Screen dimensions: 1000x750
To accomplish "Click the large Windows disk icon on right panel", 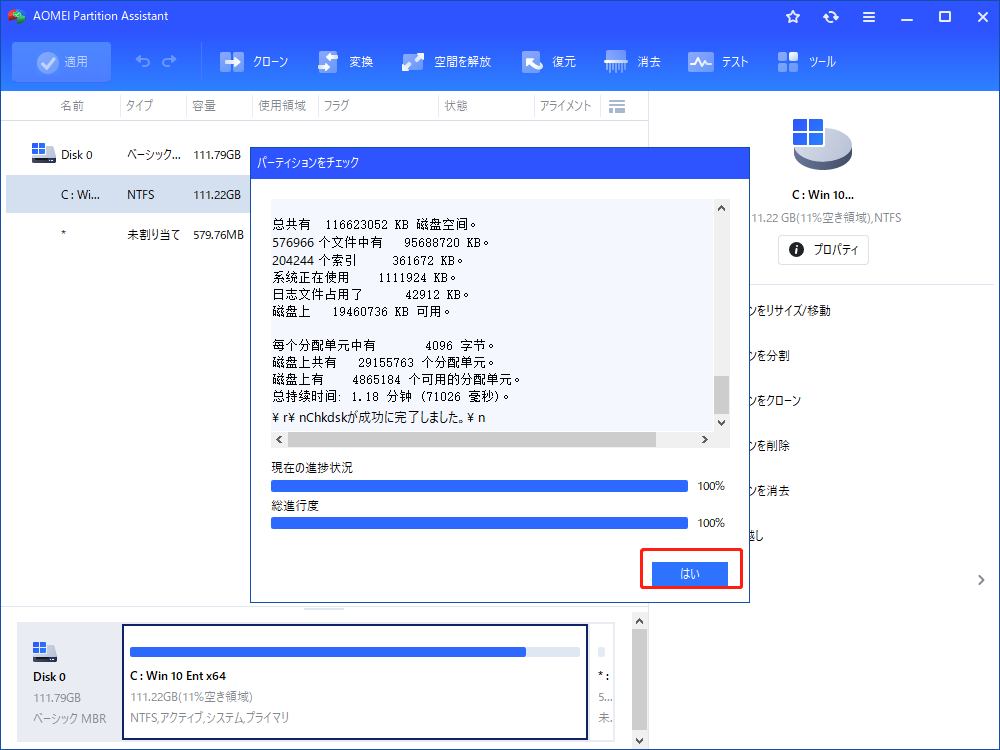I will pos(822,144).
